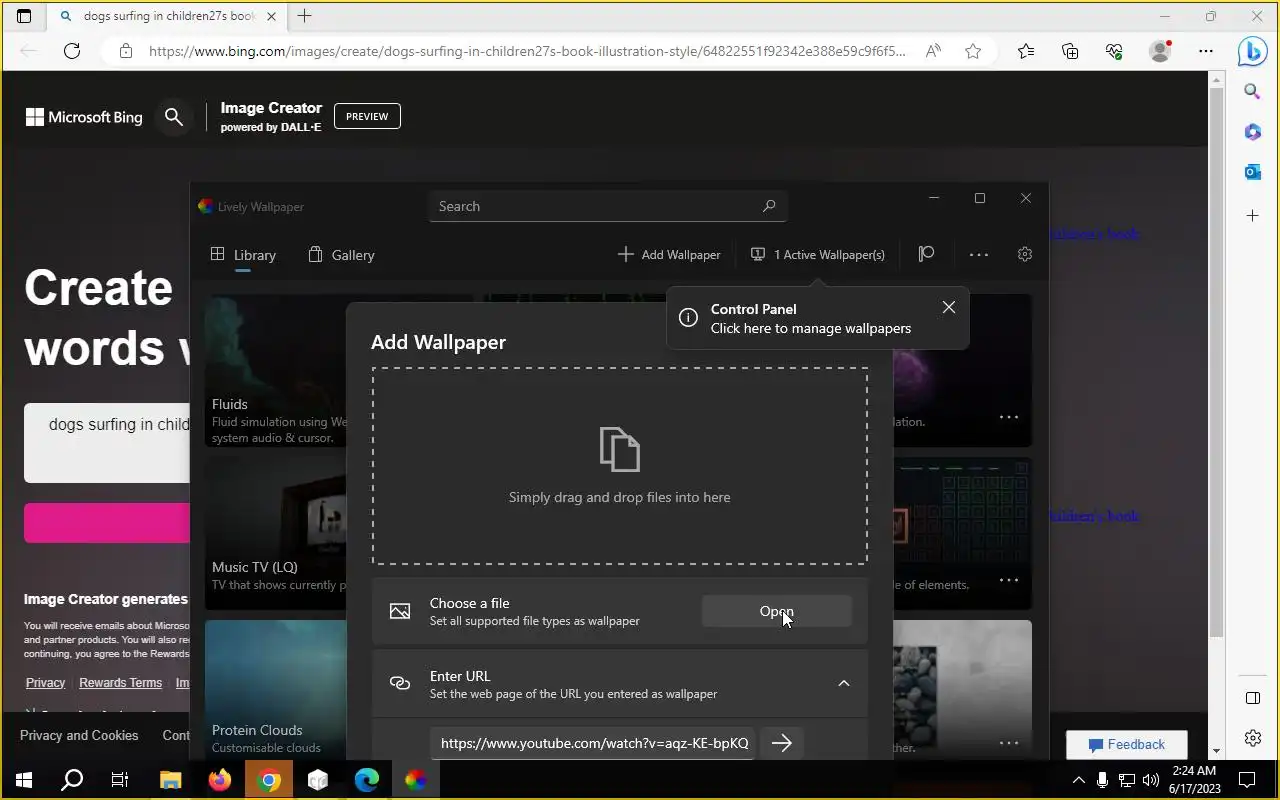Open options dots on bottom-right wallpaper card
Viewport: 1280px width, 800px height.
coord(1009,743)
